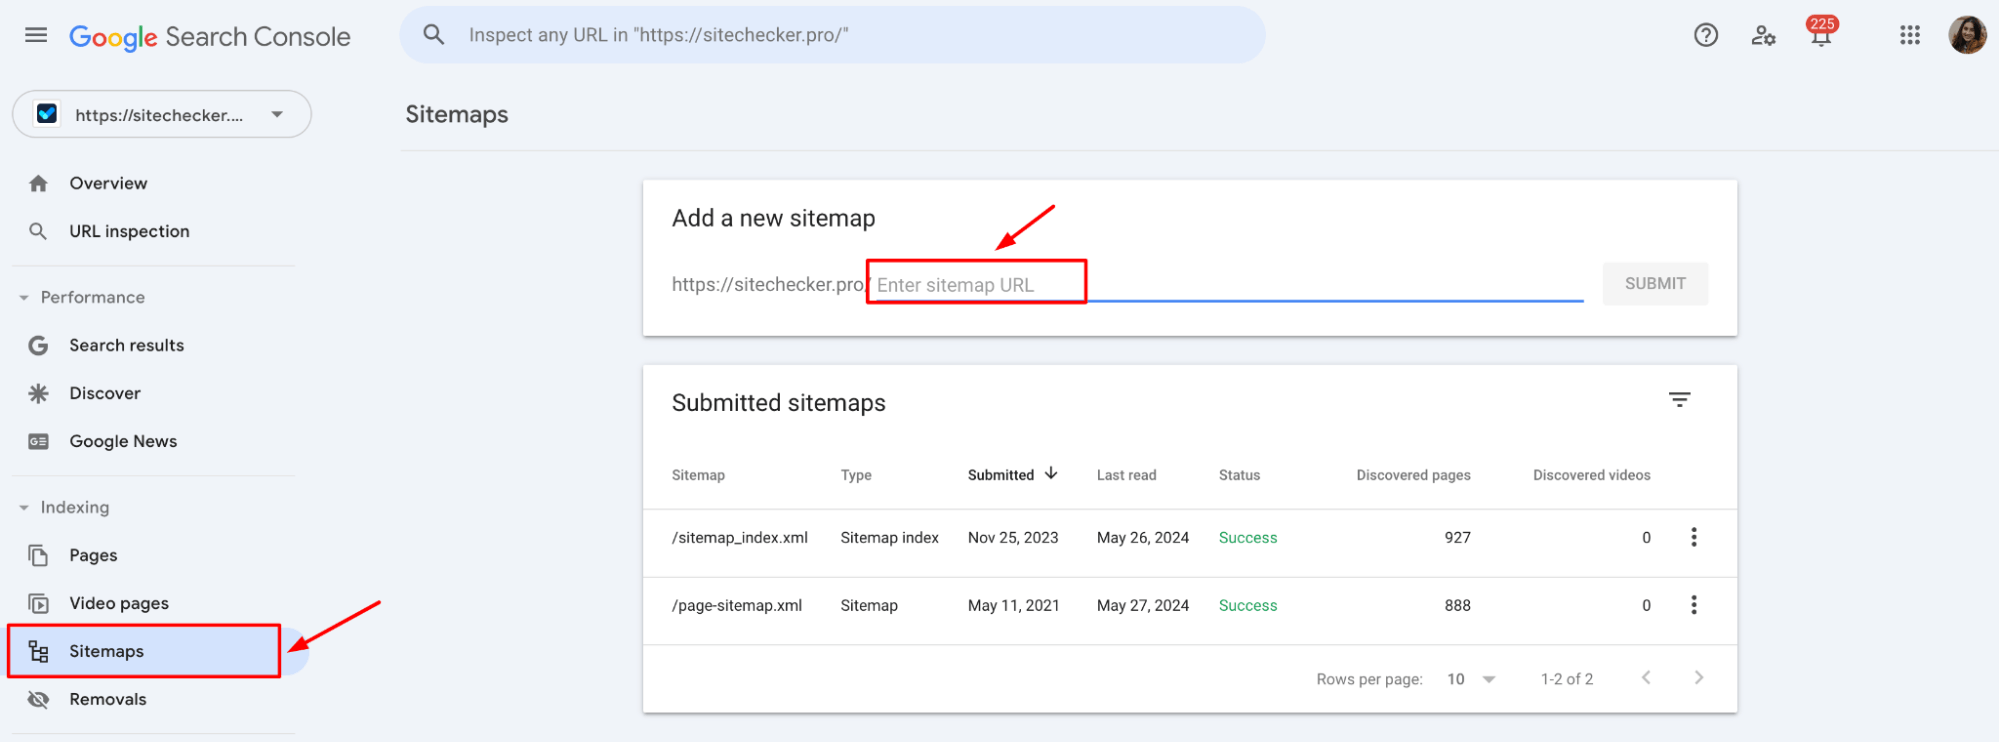
Task: Click the Submitted column header
Action: coord(1000,475)
